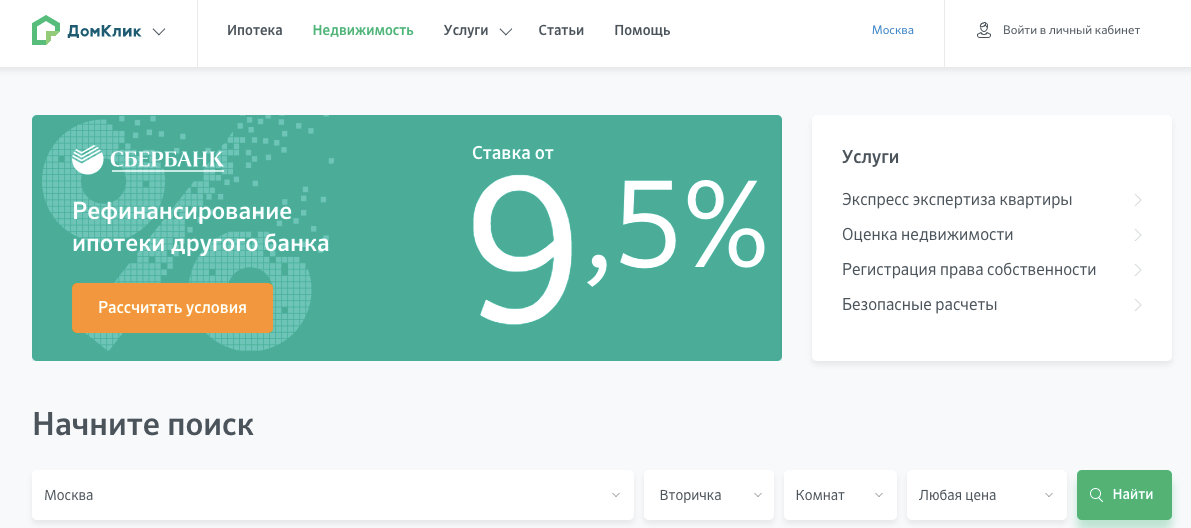
Task: Open Экспресс экспертиза квартиры service link
Action: [957, 200]
